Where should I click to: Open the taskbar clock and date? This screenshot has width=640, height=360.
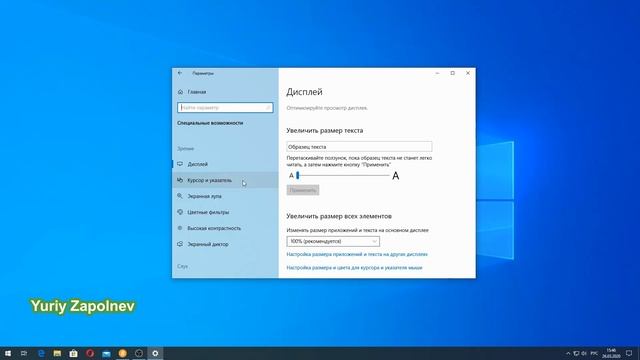611,353
